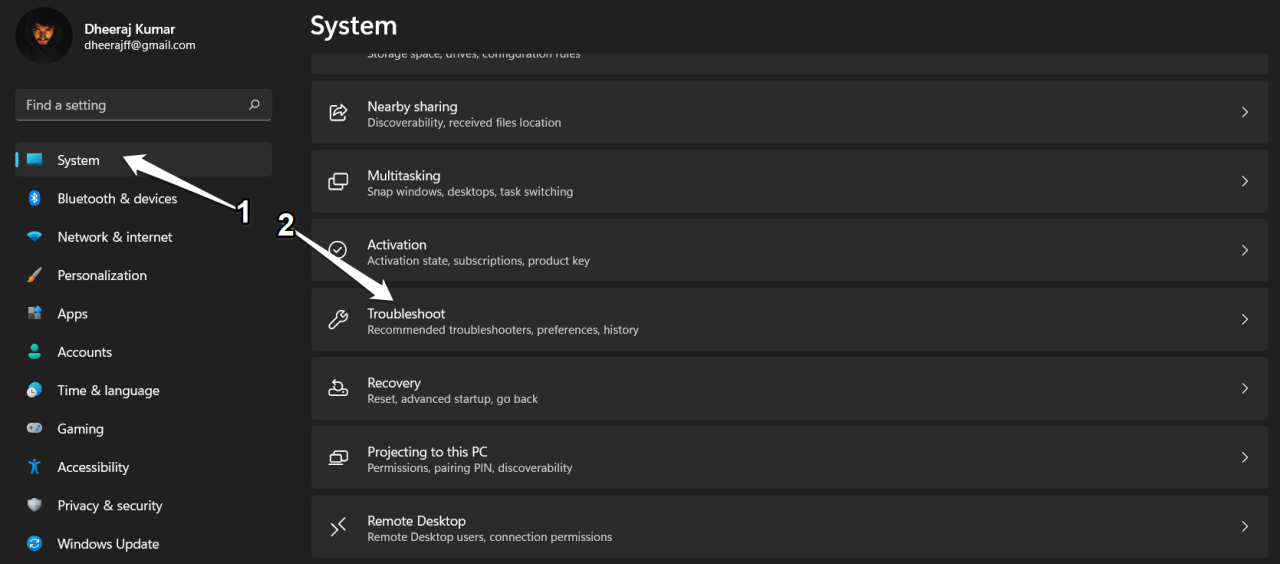Click the user profile picture
This screenshot has width=1280, height=564.
click(x=44, y=36)
